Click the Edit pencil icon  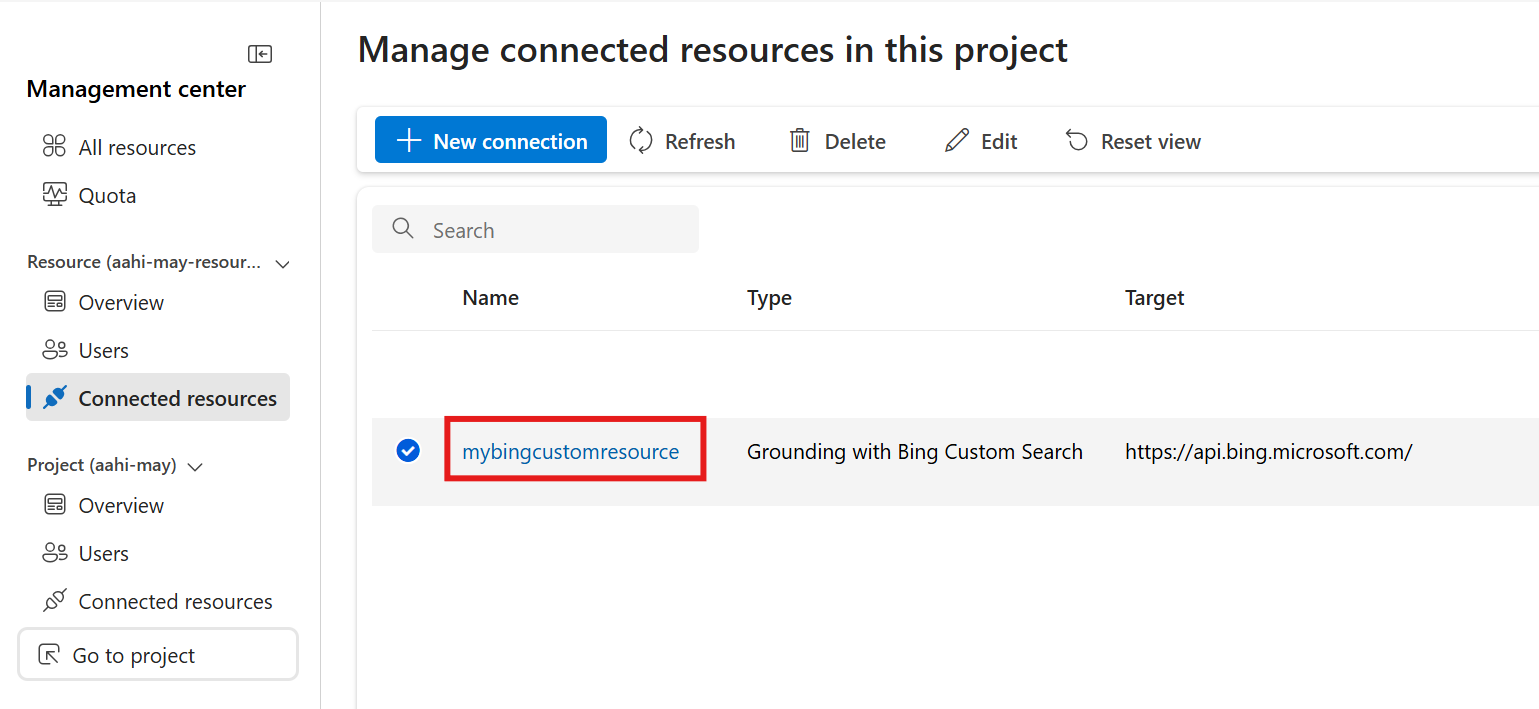(x=957, y=141)
